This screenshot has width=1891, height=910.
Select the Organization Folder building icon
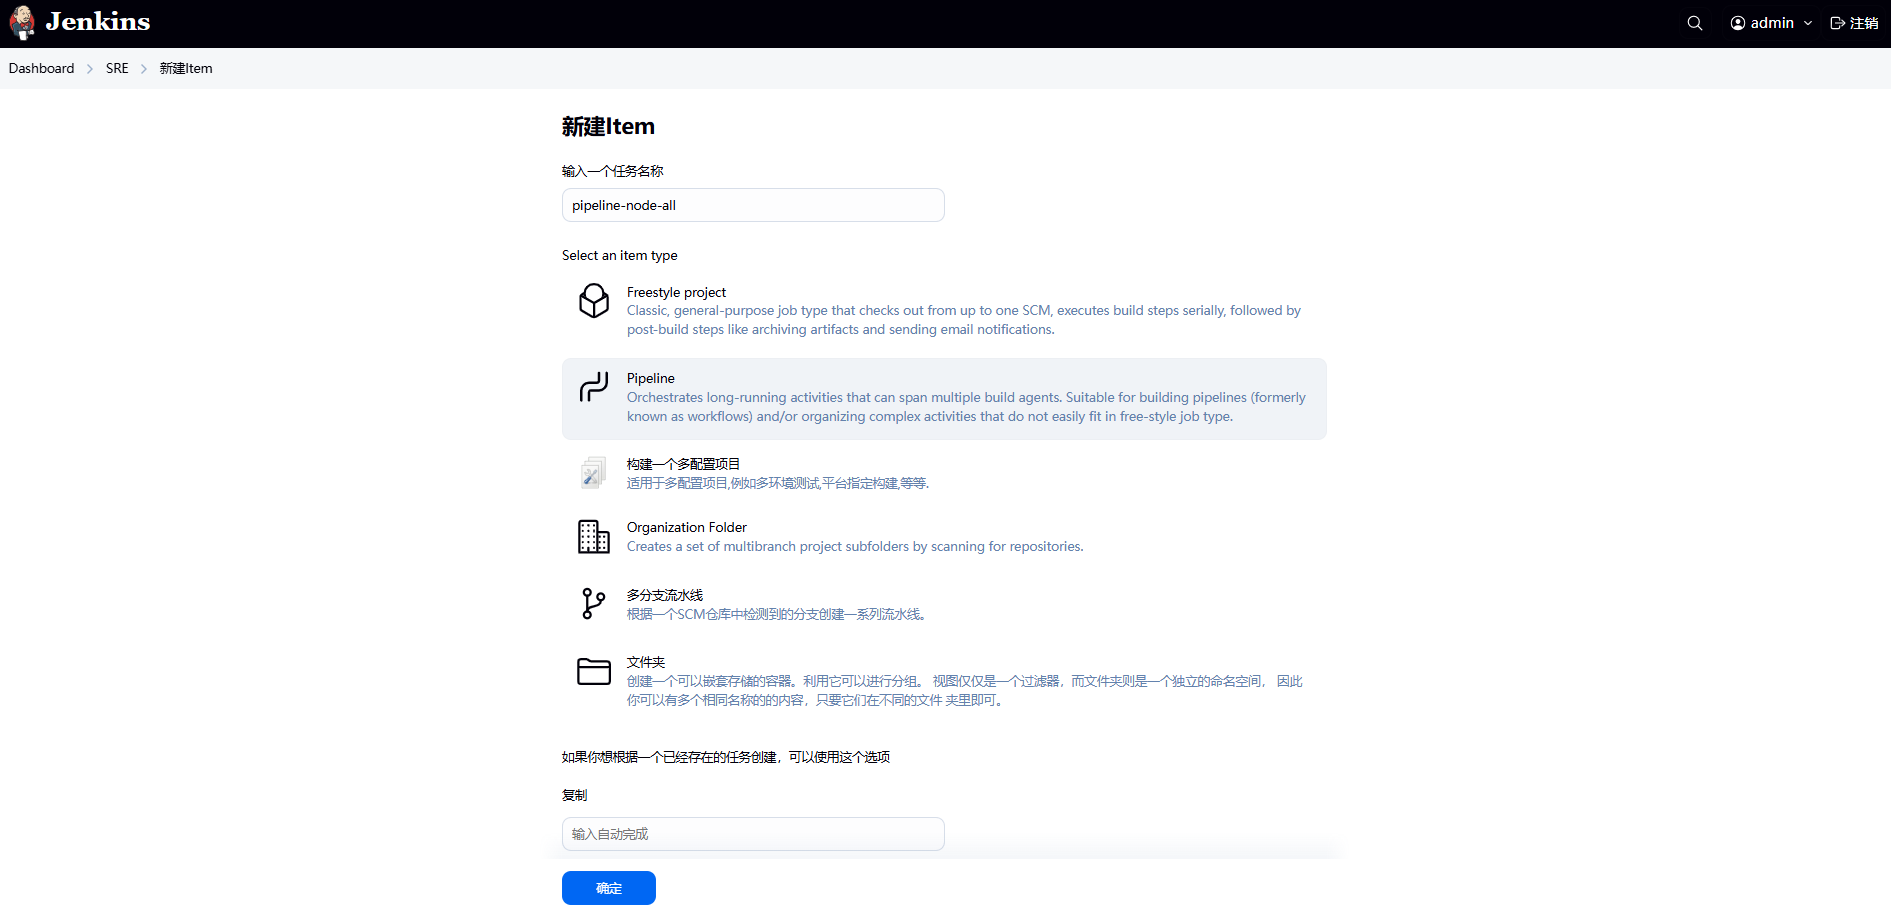pyautogui.click(x=594, y=536)
